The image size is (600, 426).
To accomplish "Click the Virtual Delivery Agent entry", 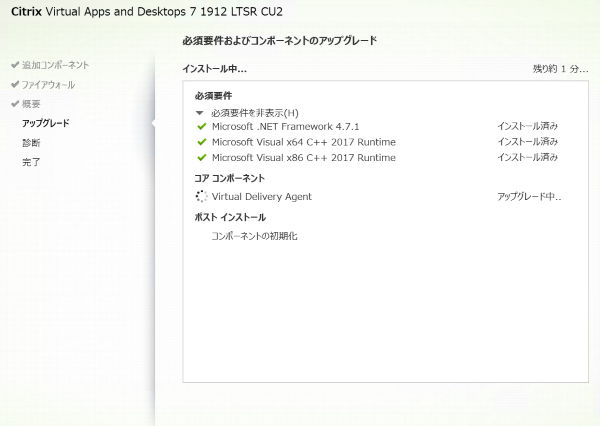I will (x=262, y=197).
